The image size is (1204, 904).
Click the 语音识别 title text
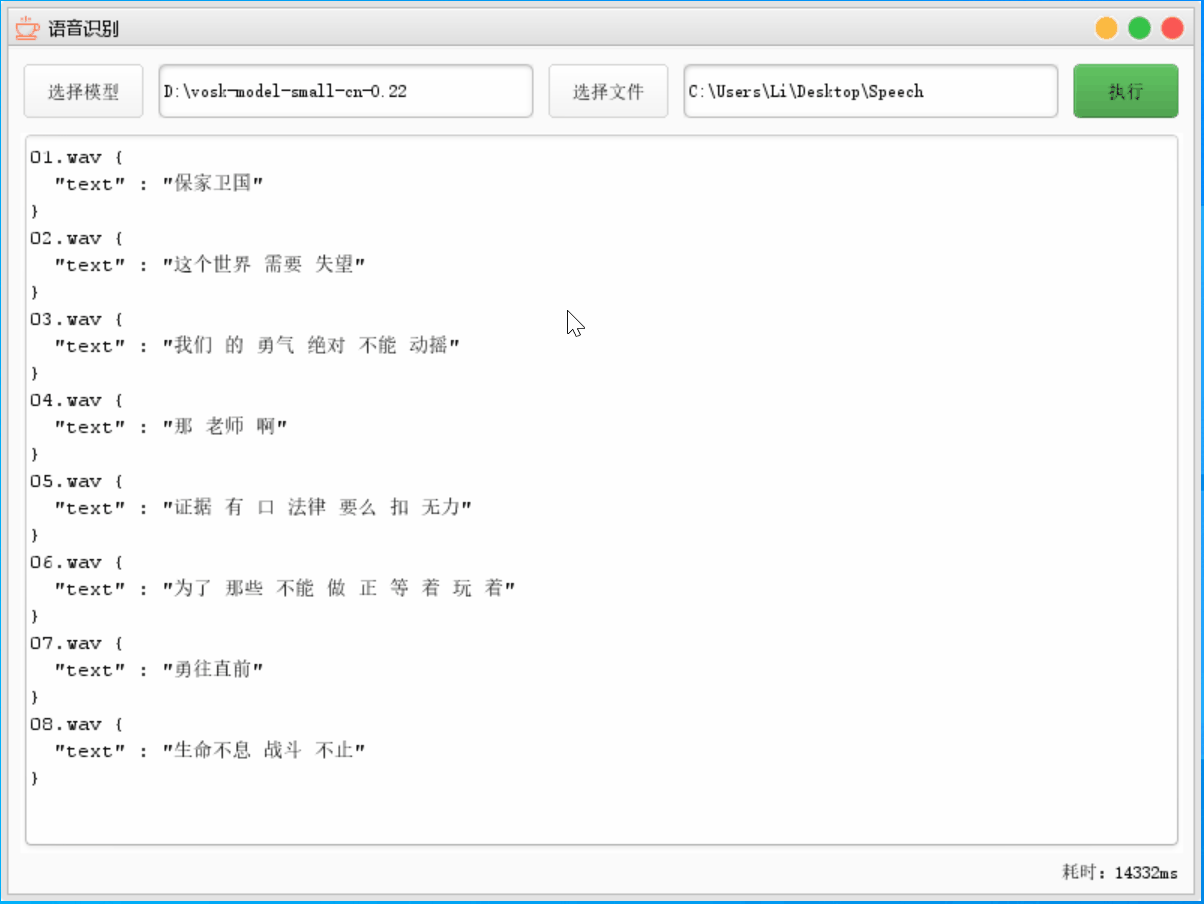click(x=83, y=28)
